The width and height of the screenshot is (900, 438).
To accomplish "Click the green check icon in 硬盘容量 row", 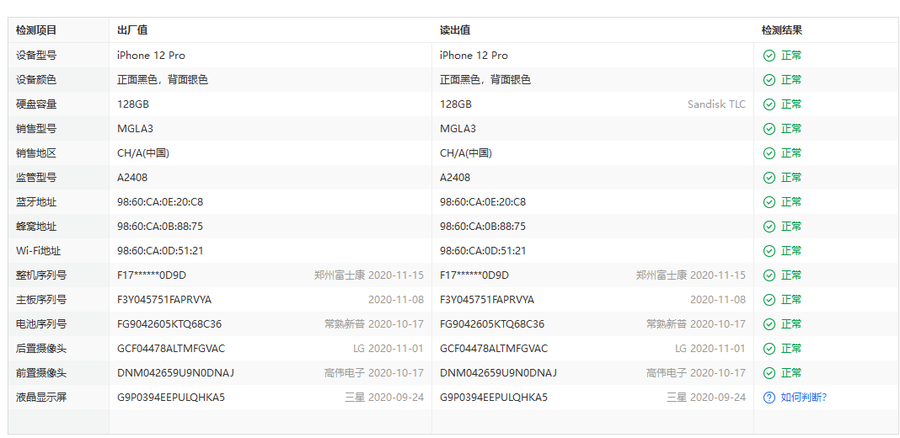I will pyautogui.click(x=769, y=104).
